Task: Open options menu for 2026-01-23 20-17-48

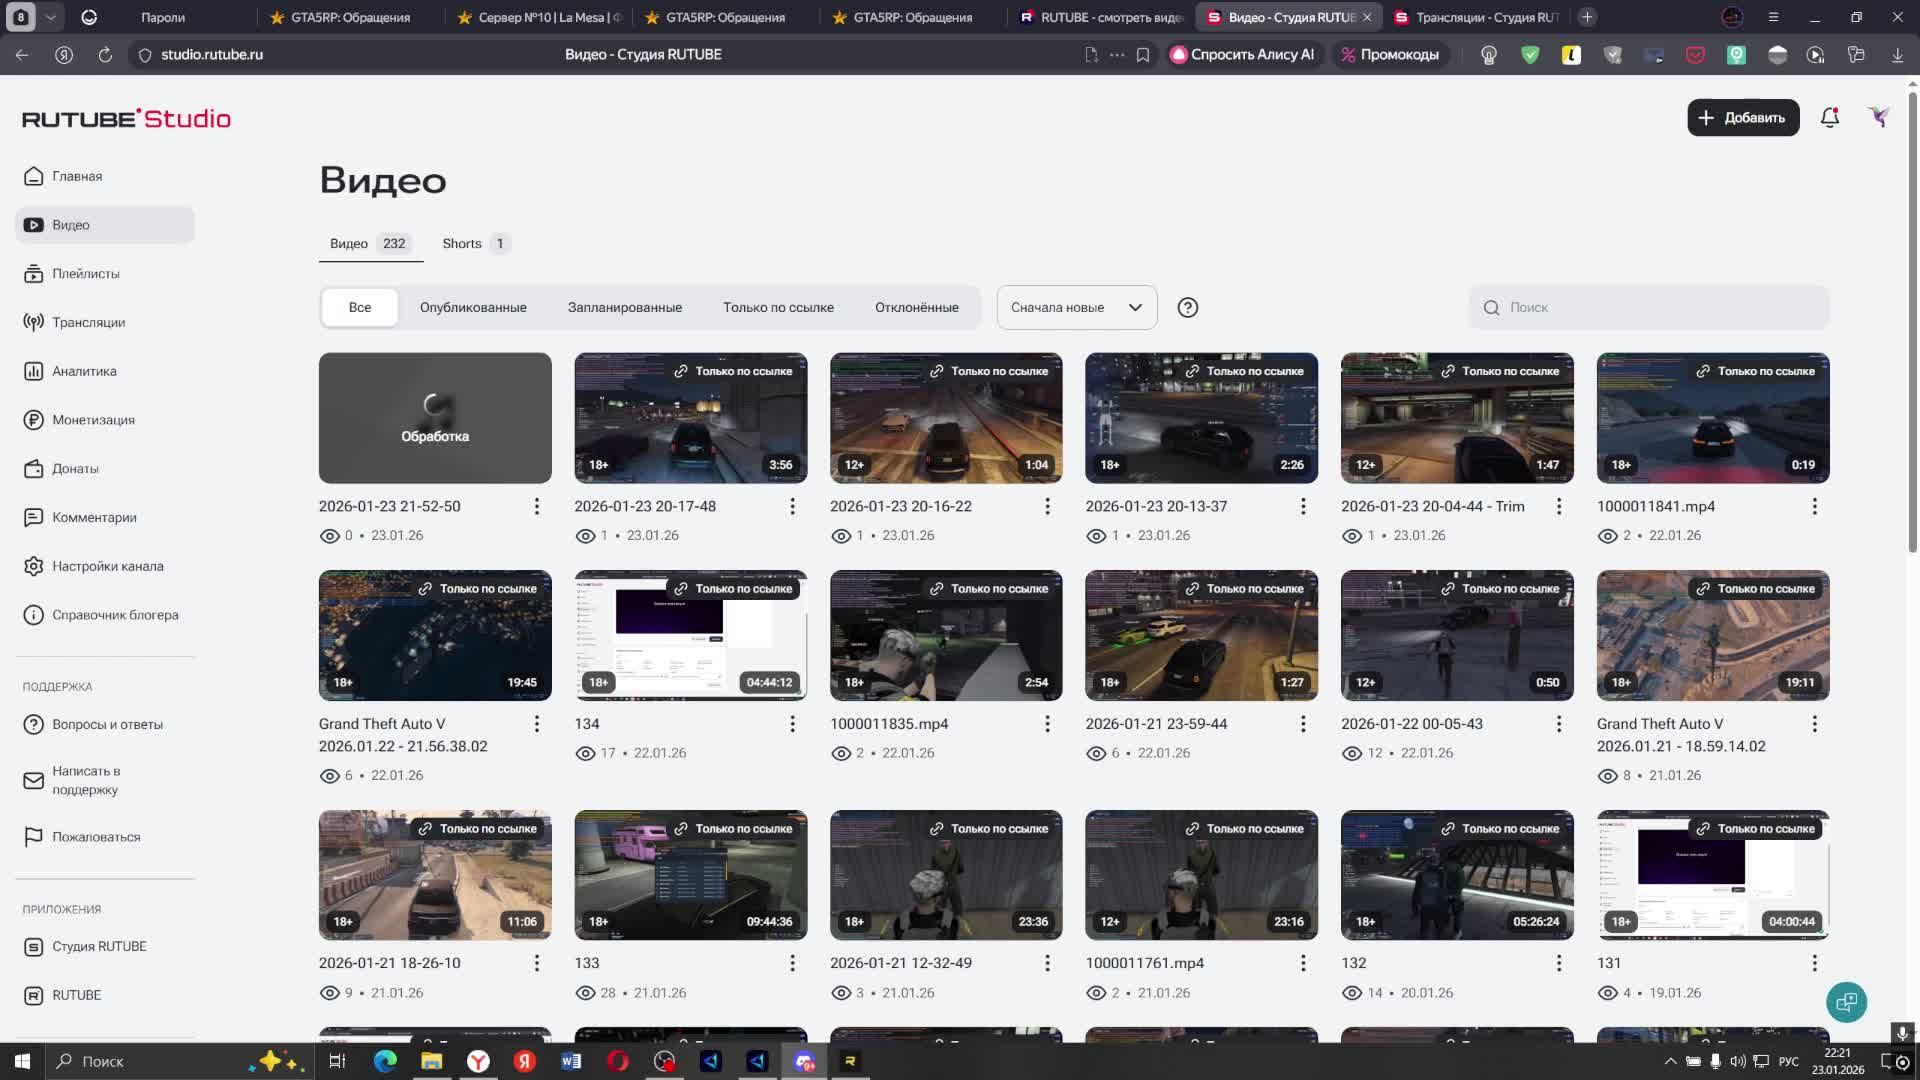Action: click(792, 507)
